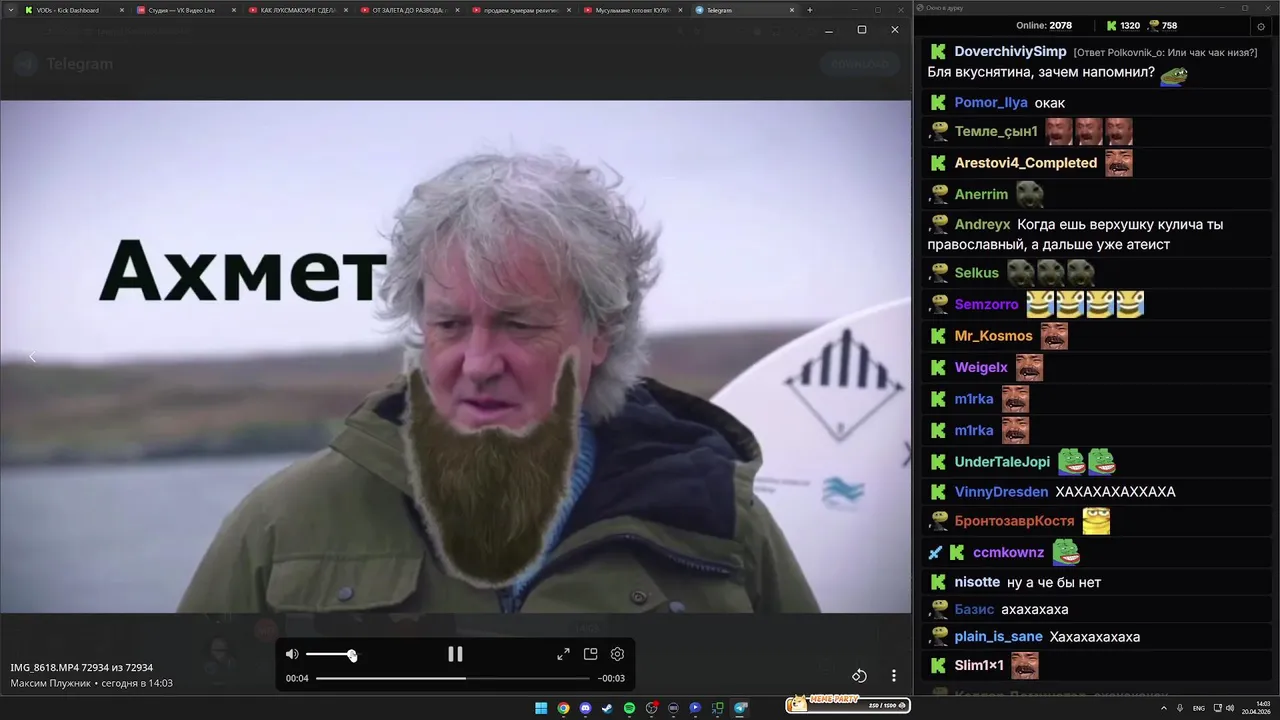
Task: Click the ENG language indicator in the tray
Action: click(x=1199, y=708)
